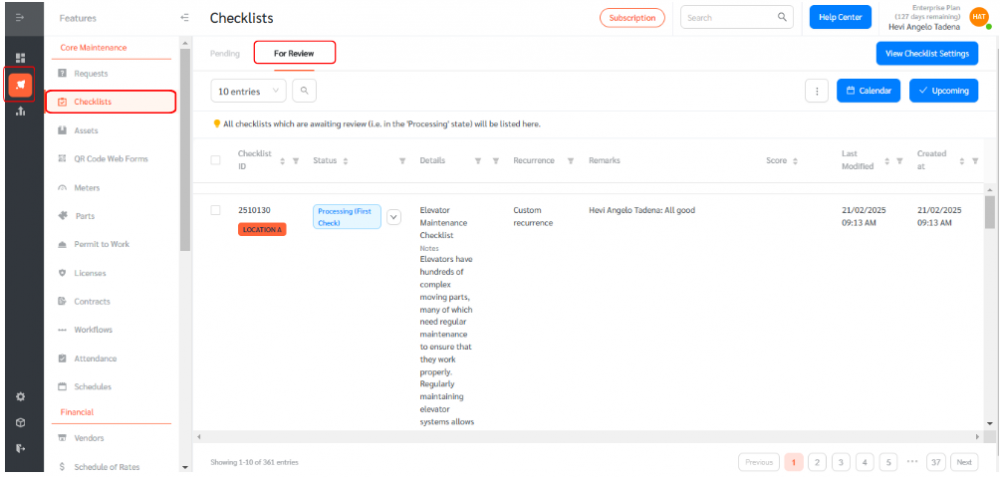Click the Score sort arrows

[x=795, y=161]
